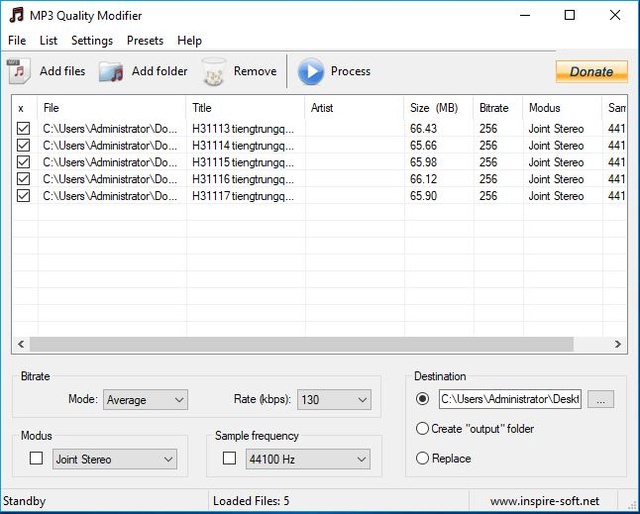
Task: Click the MP3 Quality Modifier title icon
Action: pos(16,16)
